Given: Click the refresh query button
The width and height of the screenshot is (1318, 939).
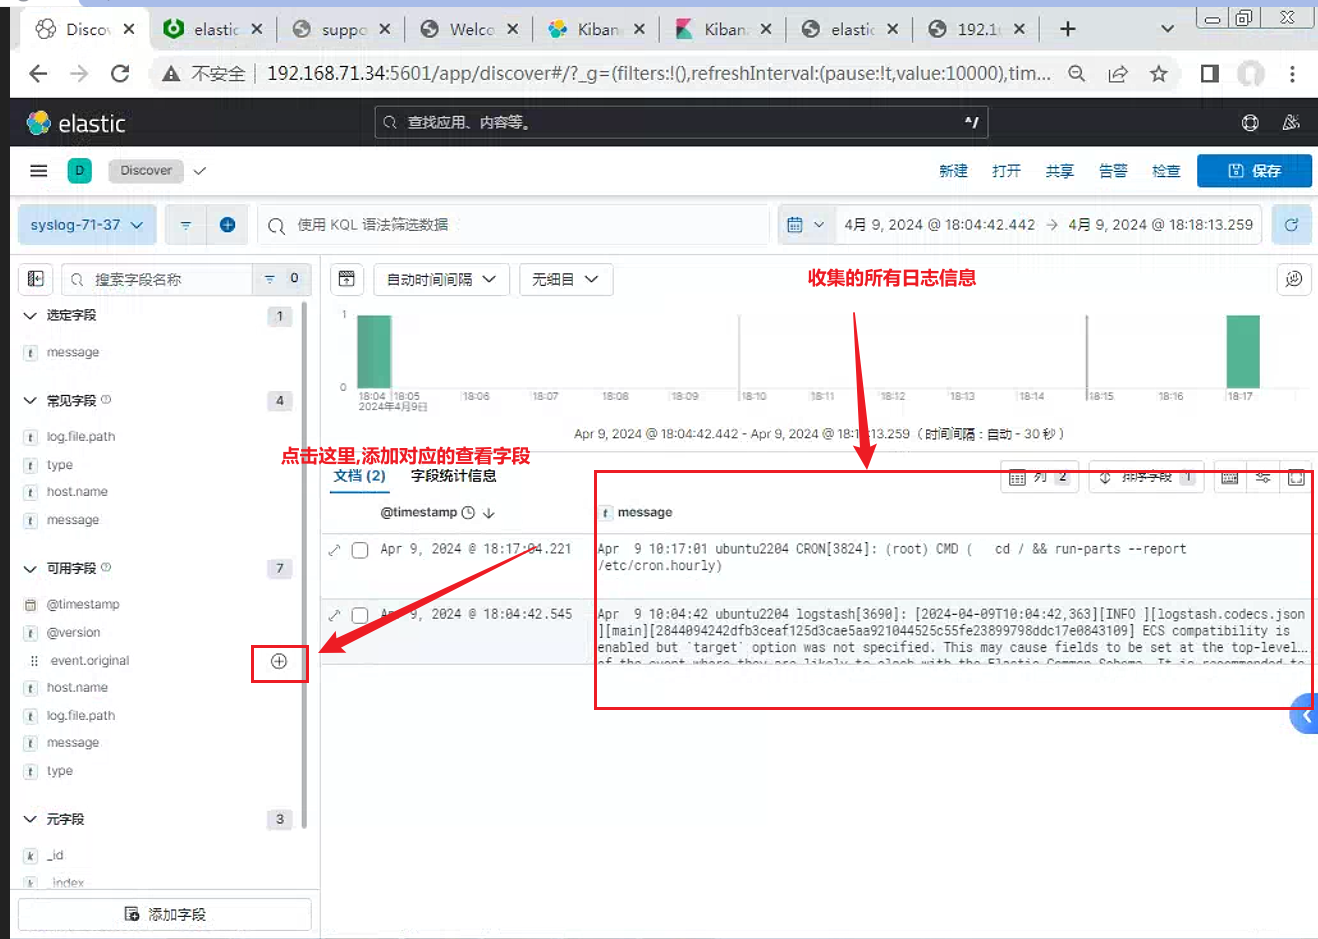Looking at the screenshot, I should 1291,225.
